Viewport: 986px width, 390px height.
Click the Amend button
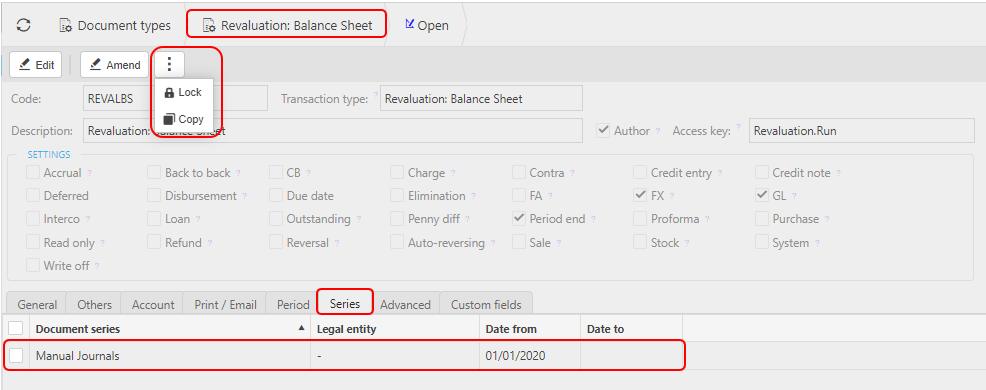click(x=114, y=65)
